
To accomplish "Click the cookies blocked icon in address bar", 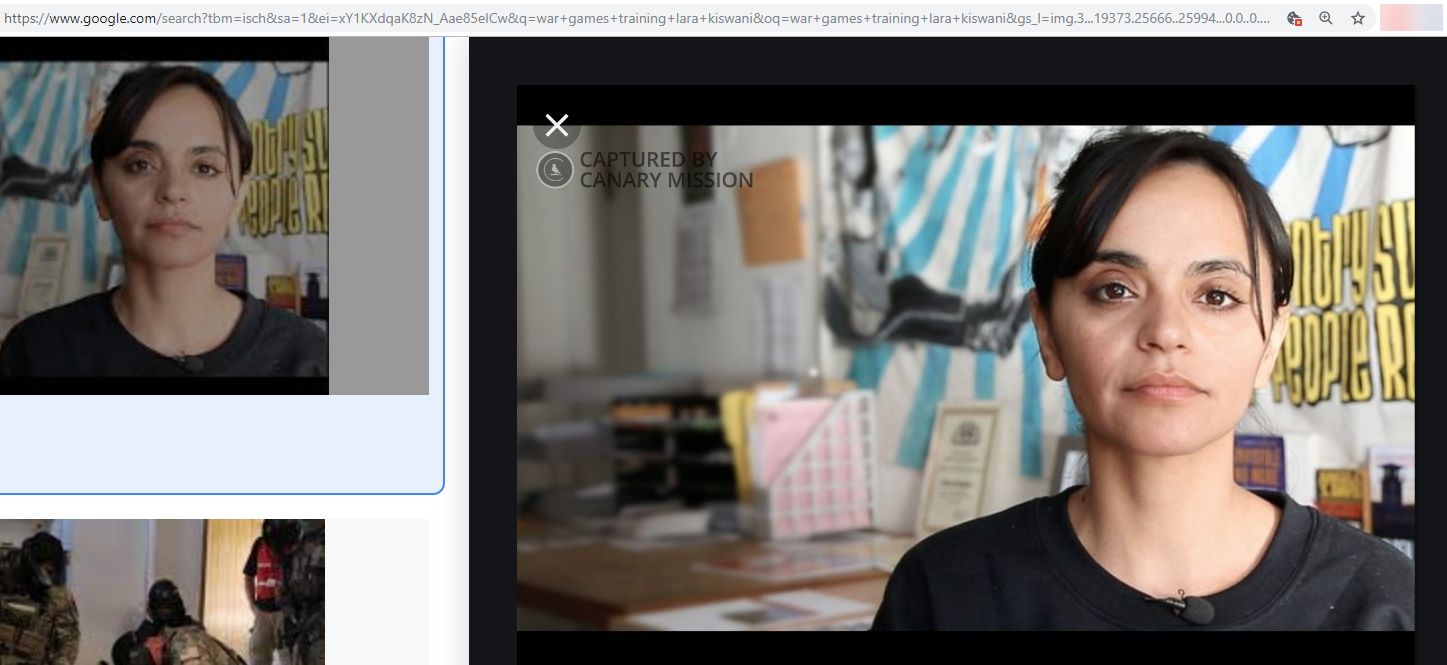I will [1294, 18].
